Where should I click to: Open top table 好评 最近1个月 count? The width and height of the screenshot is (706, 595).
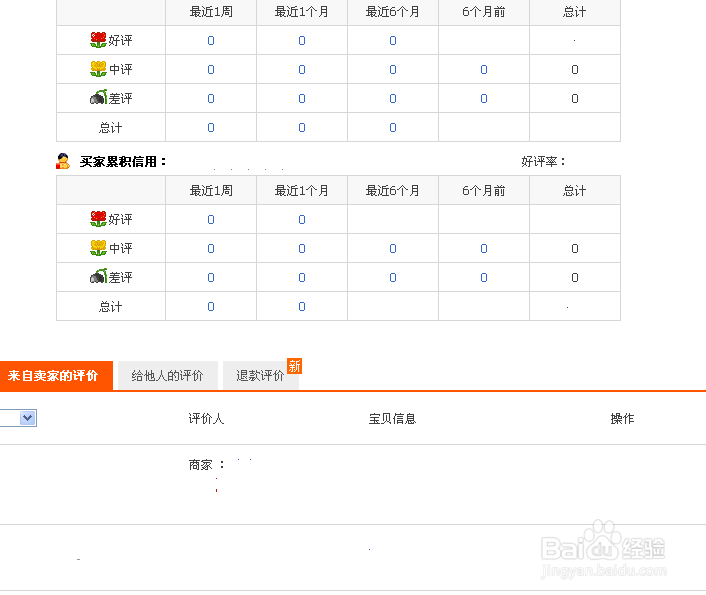[x=302, y=41]
